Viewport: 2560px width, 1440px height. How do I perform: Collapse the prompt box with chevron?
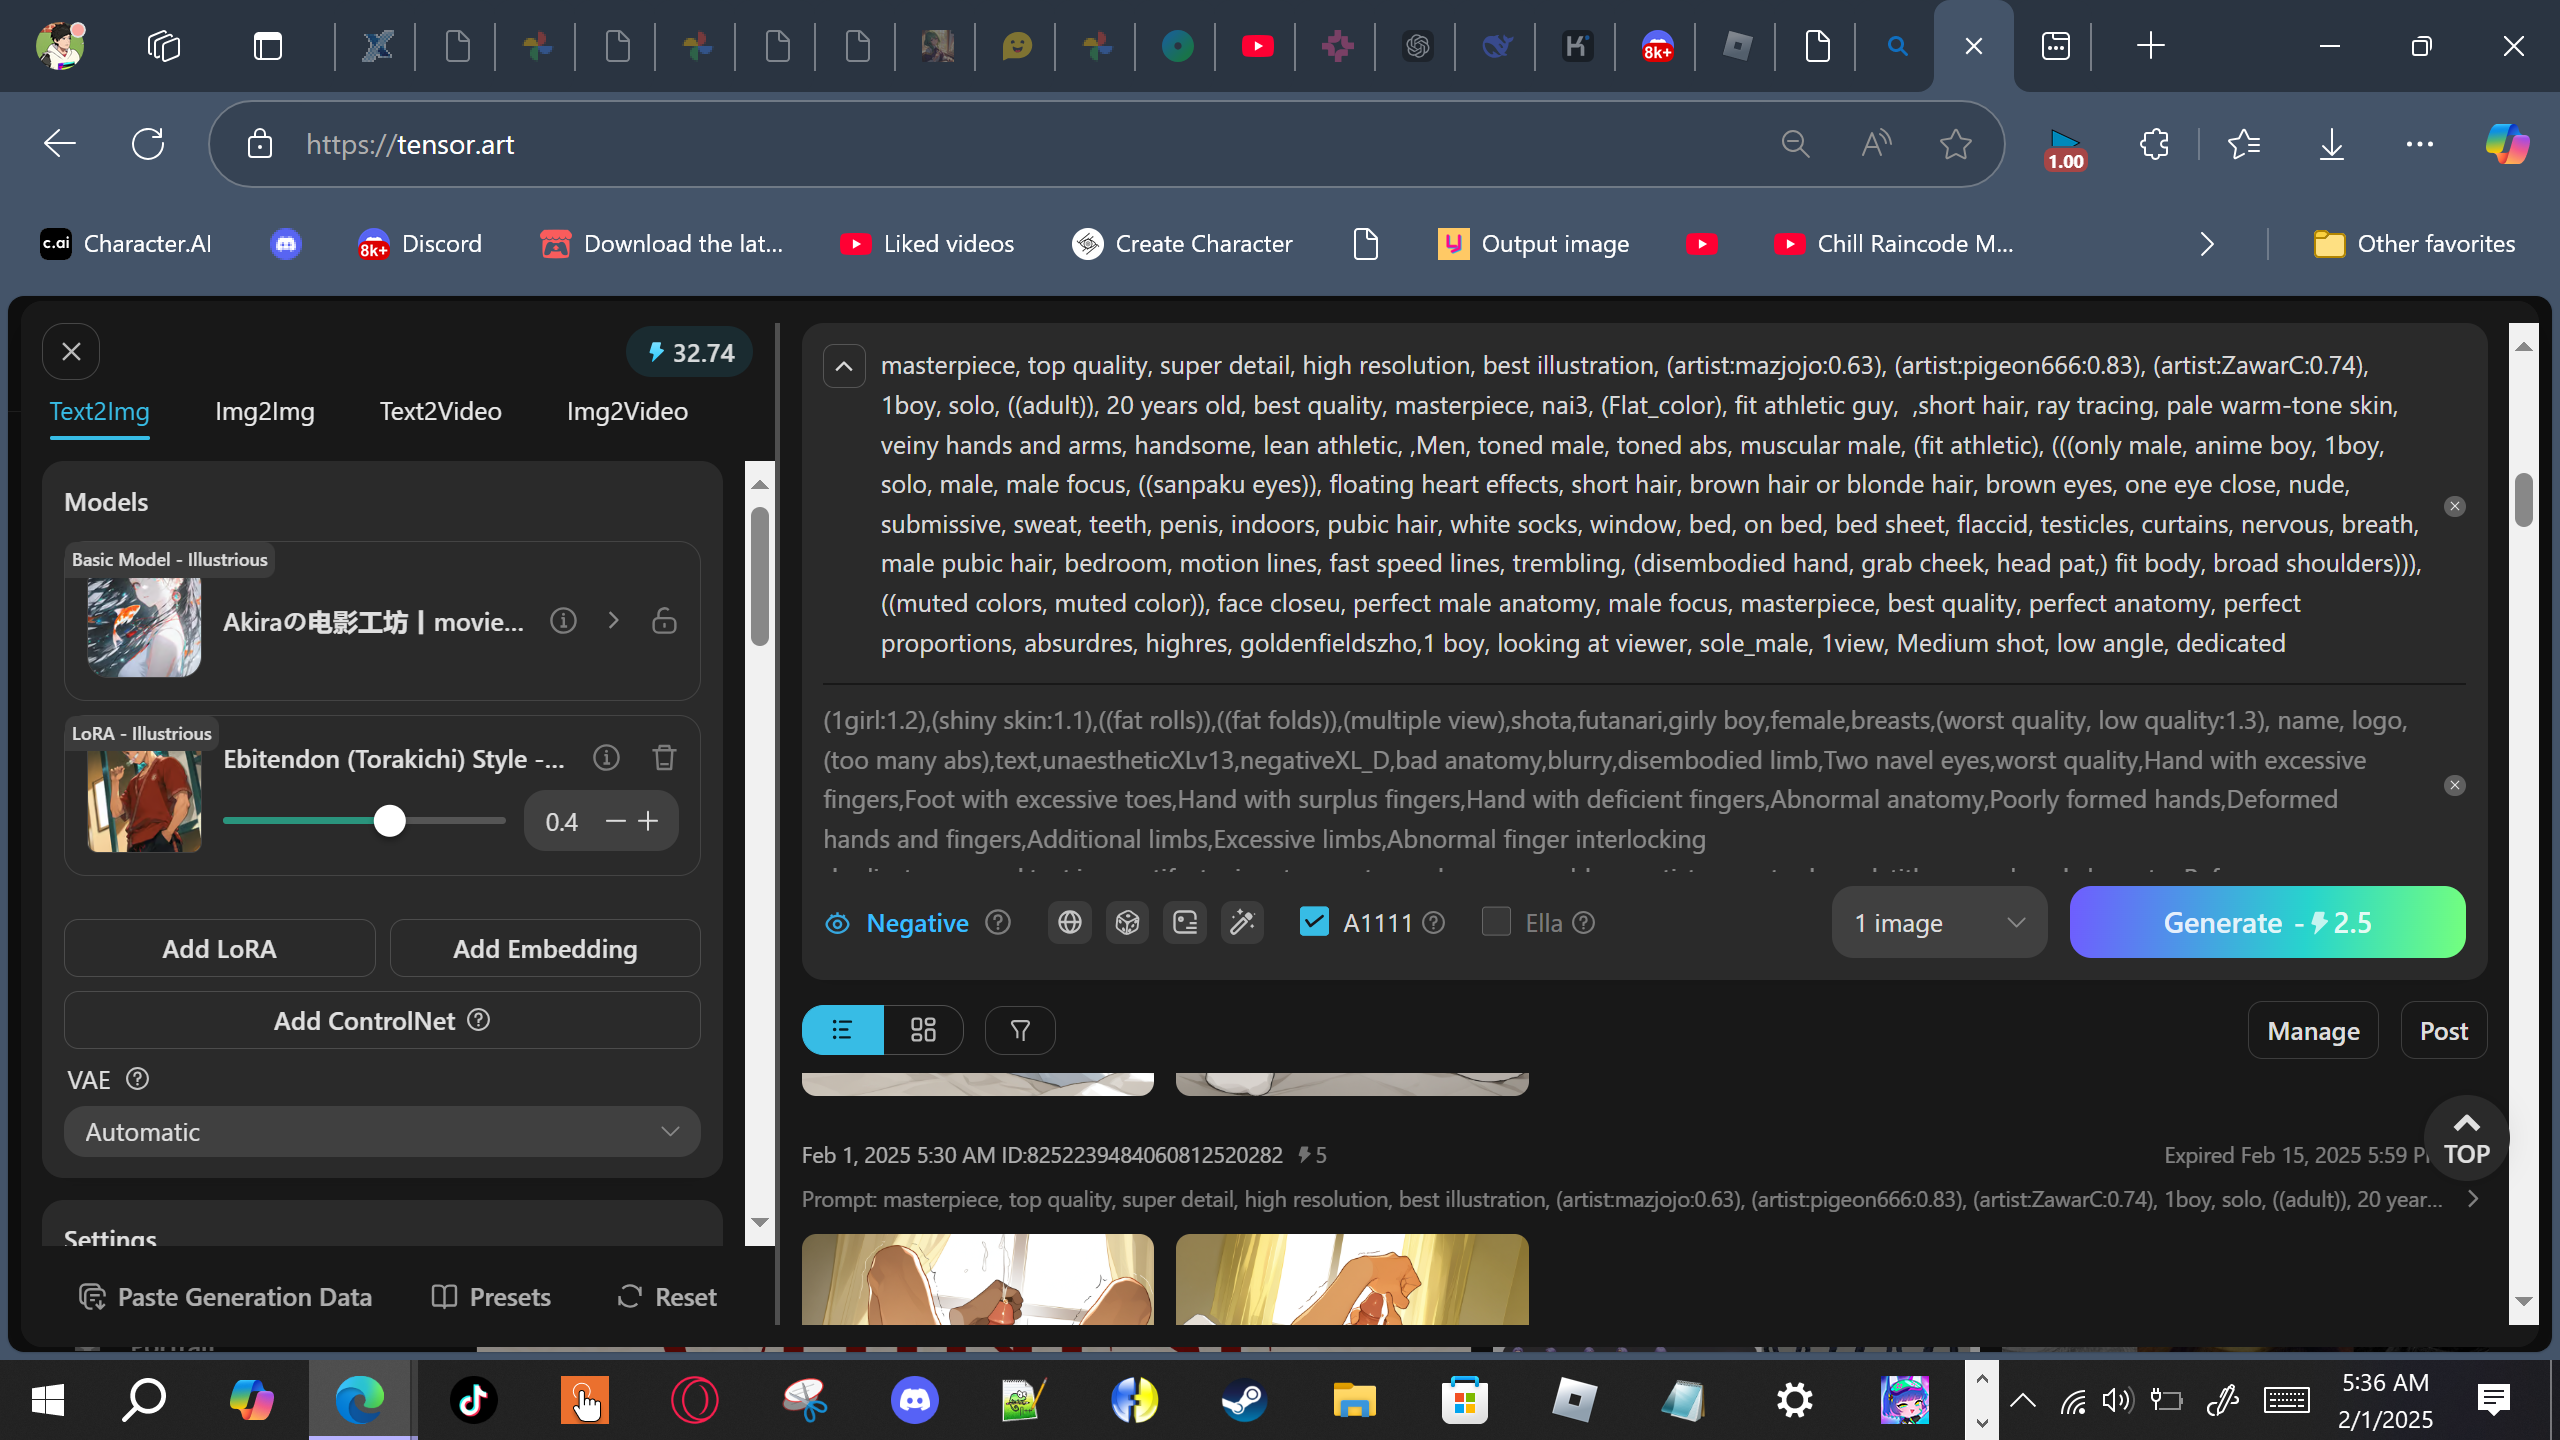[x=844, y=366]
